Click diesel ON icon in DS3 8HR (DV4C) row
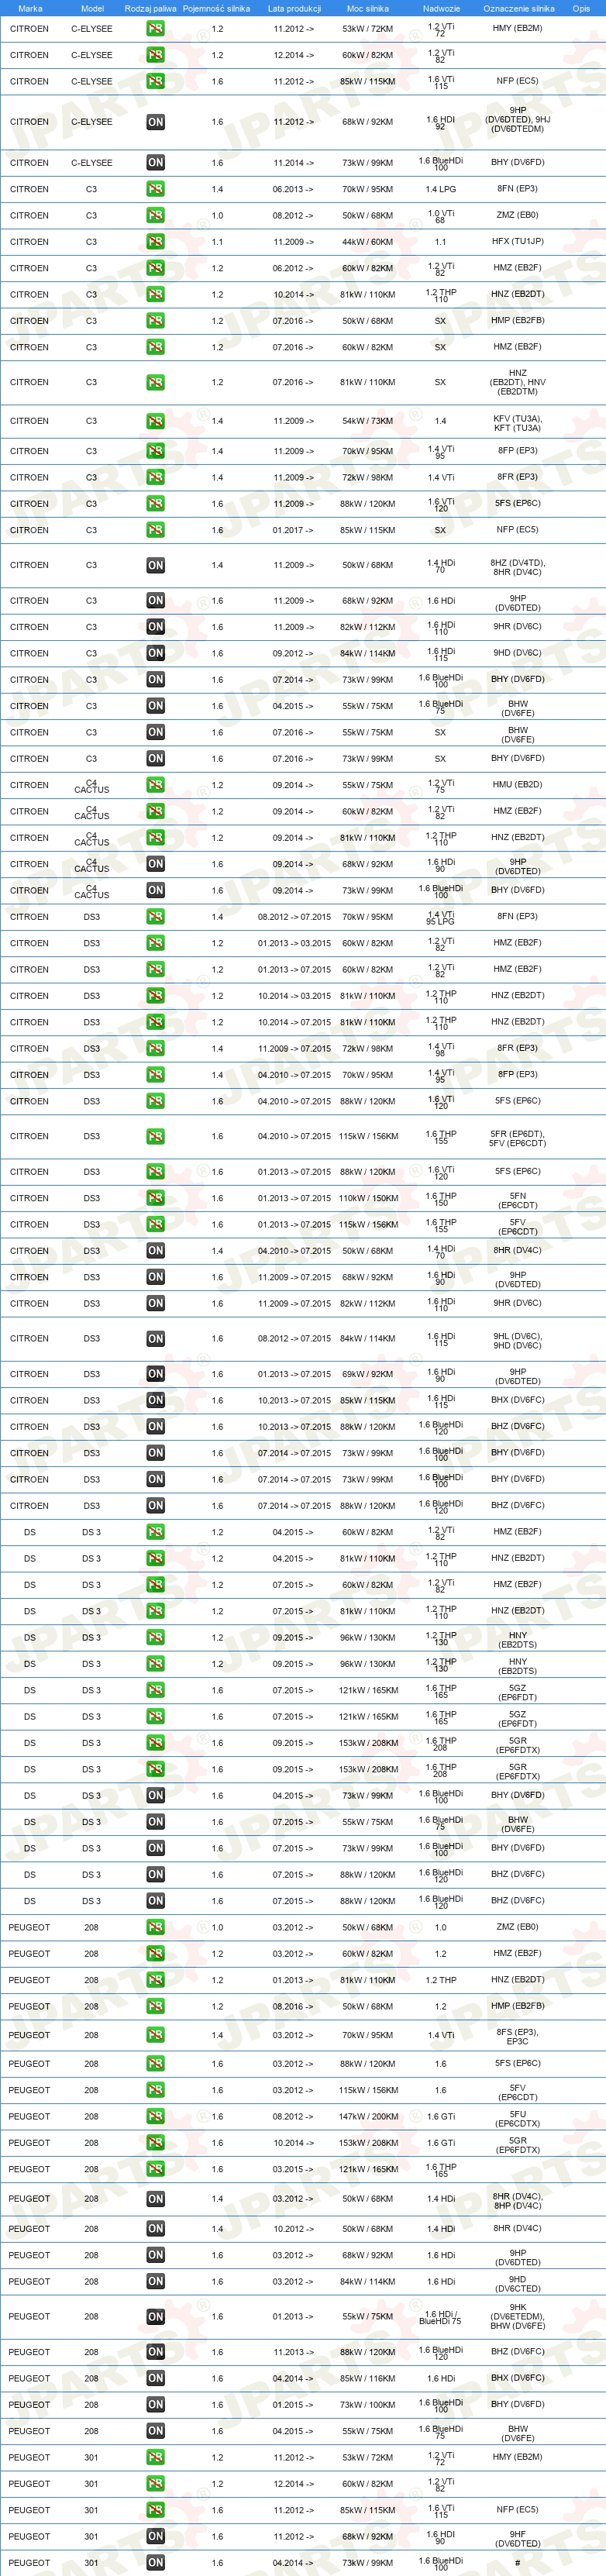 click(x=155, y=1251)
